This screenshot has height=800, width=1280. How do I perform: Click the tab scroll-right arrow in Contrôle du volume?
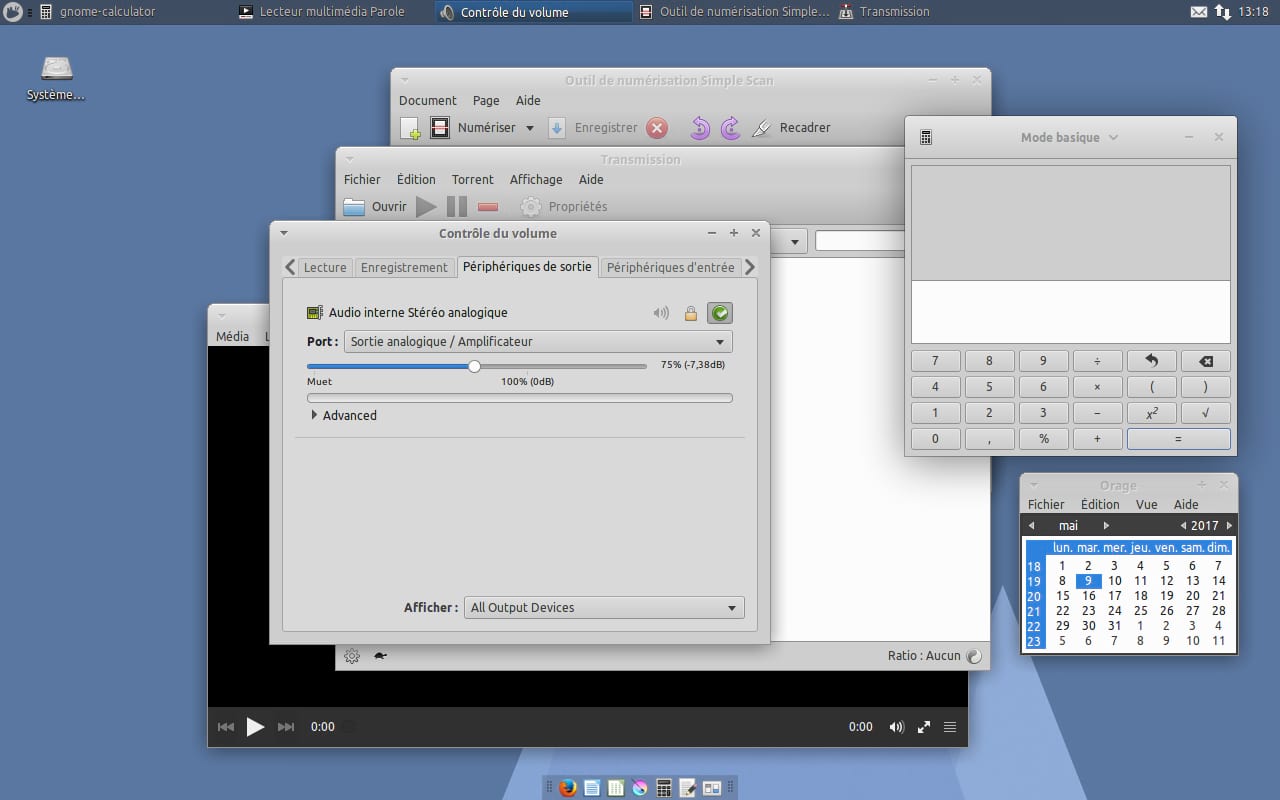[x=750, y=267]
